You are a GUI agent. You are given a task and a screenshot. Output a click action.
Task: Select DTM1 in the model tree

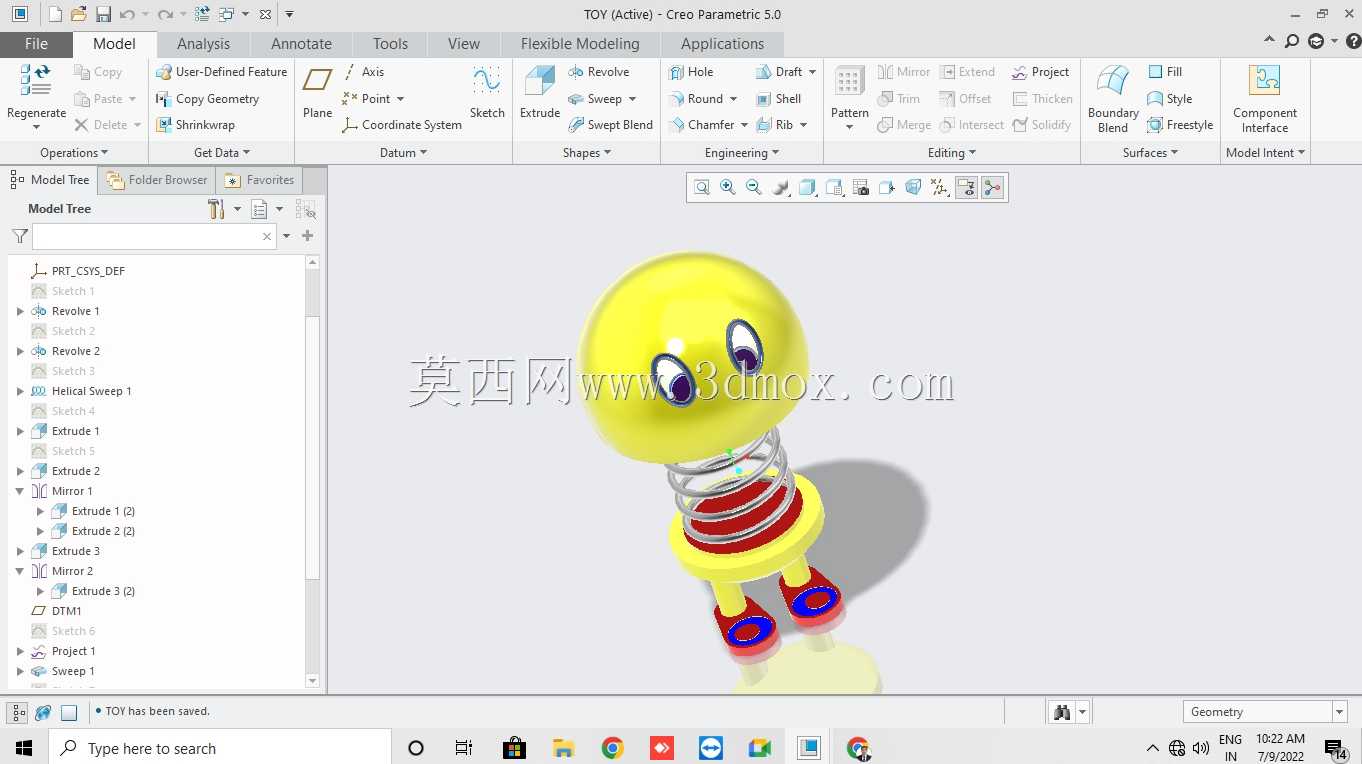66,611
